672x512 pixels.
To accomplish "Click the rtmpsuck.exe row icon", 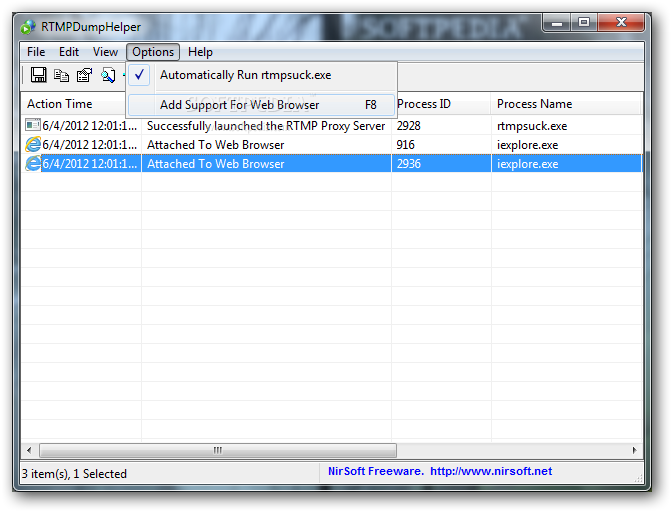I will 33,125.
